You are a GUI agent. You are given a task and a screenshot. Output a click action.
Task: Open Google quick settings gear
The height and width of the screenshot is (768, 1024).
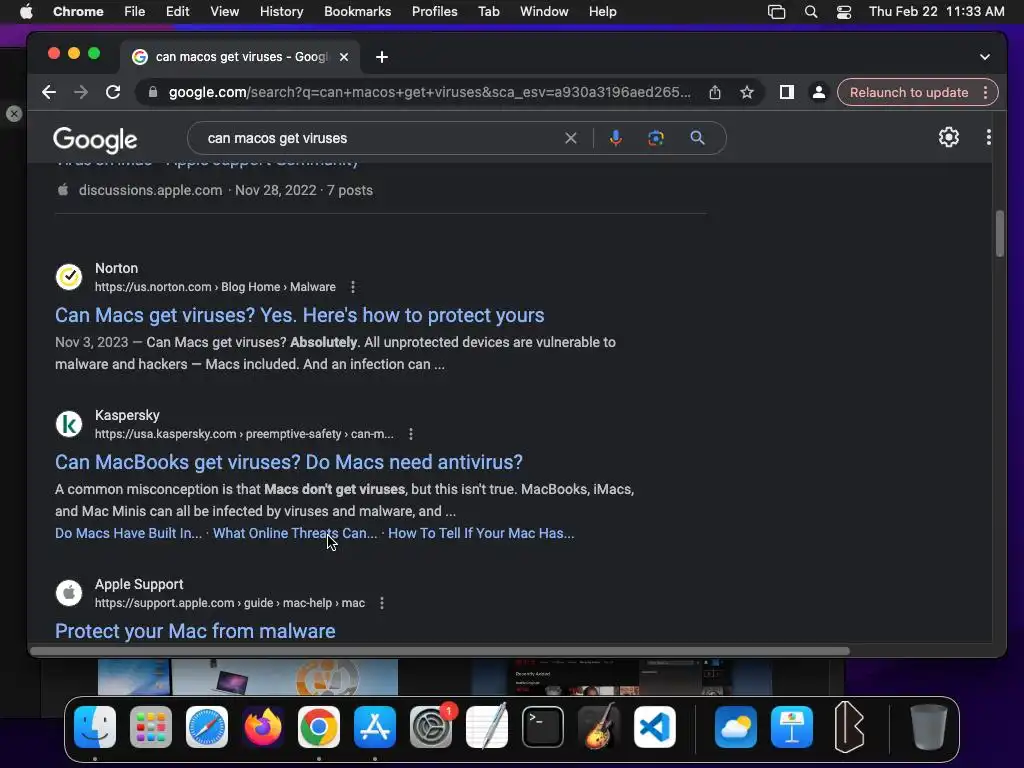949,137
